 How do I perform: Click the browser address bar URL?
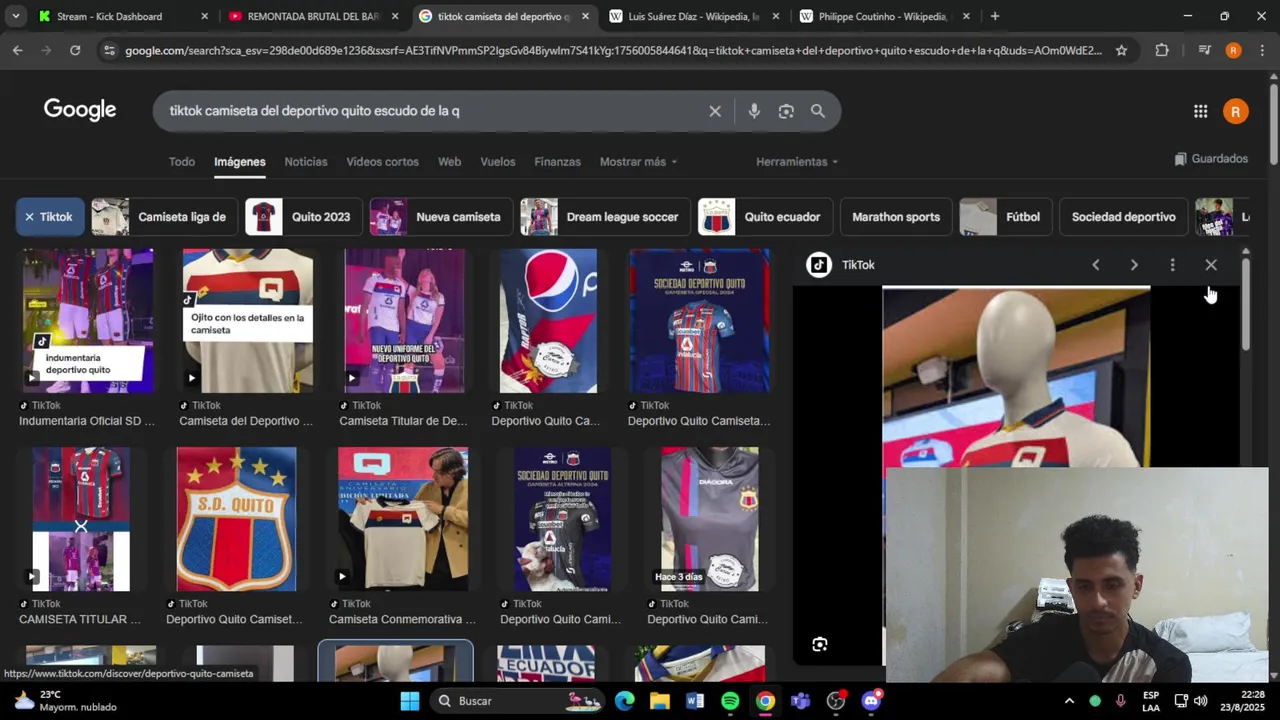click(x=613, y=50)
